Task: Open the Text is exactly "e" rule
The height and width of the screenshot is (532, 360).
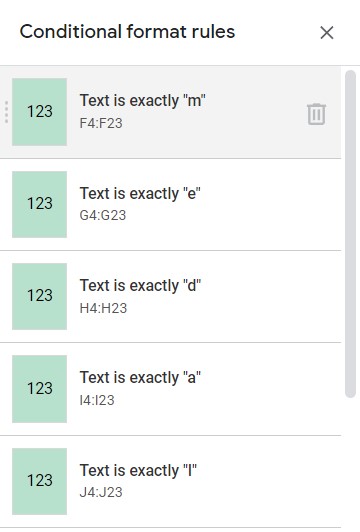Action: pyautogui.click(x=170, y=205)
